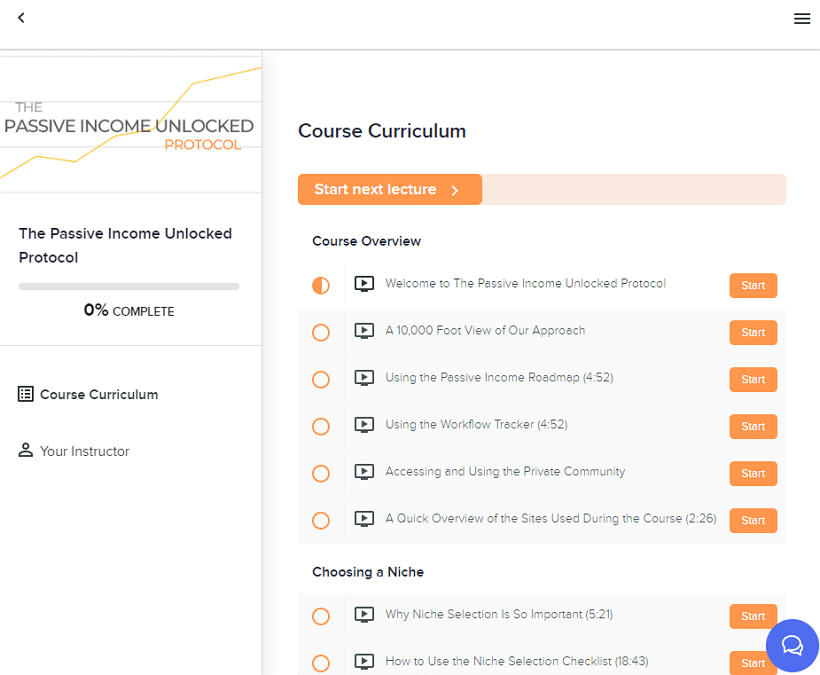Click the course completion progress bar
The image size is (820, 675).
(x=129, y=287)
